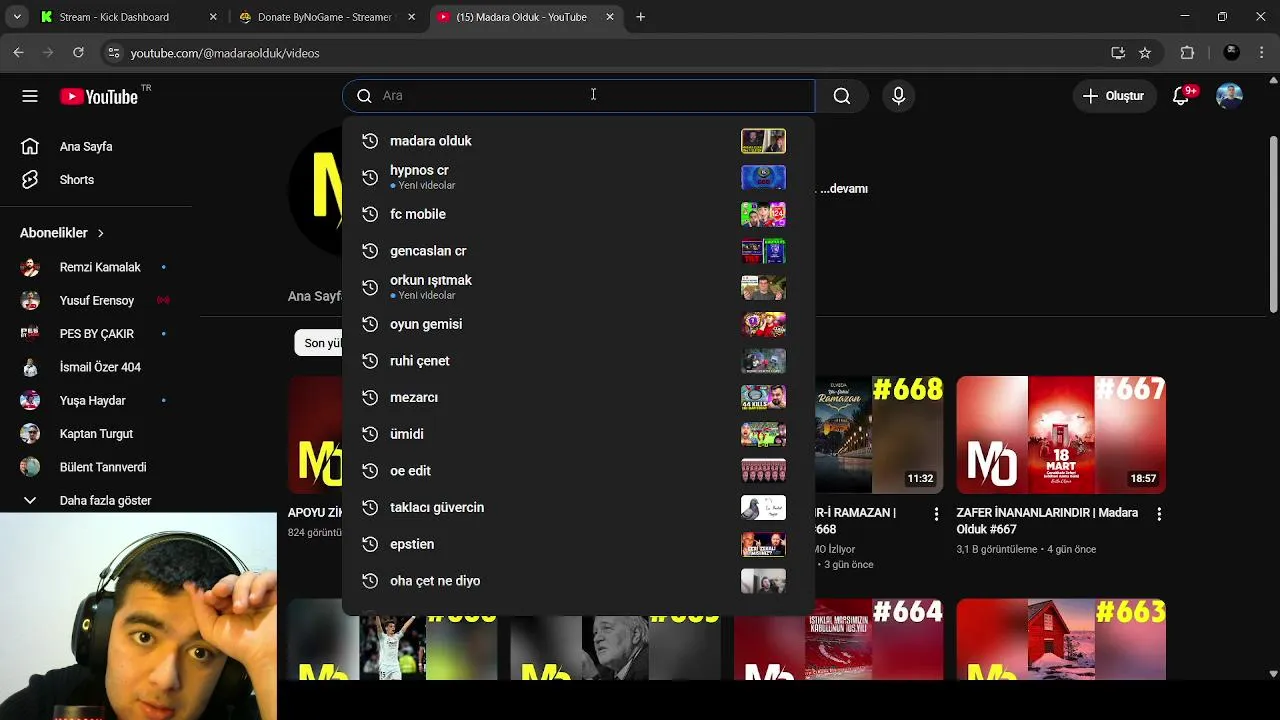Select 'madara olduk' search suggestion

coord(578,141)
